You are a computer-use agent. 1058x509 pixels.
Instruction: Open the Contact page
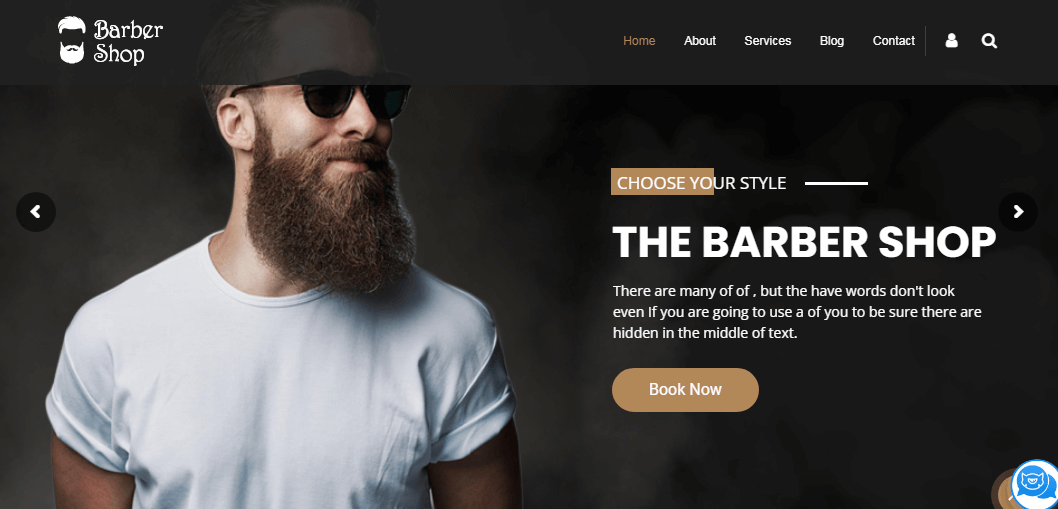[x=893, y=41]
